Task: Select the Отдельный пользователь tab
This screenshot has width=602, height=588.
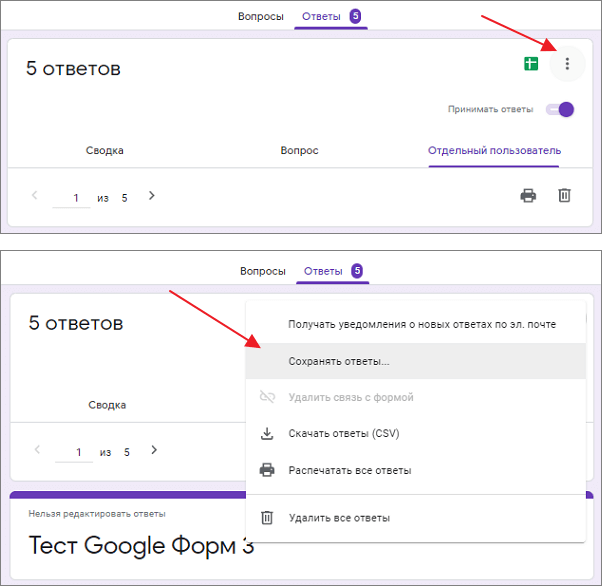Action: [x=494, y=151]
